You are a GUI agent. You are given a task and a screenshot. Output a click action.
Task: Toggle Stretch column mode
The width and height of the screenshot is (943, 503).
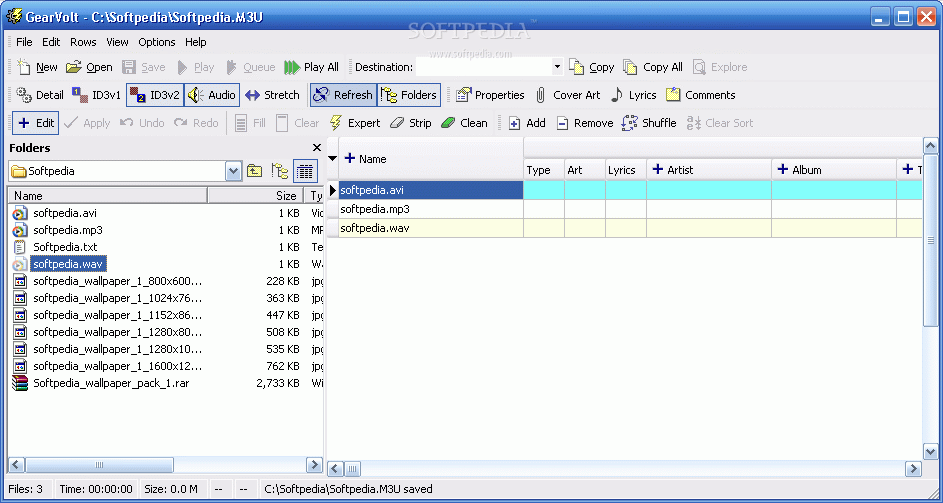click(272, 95)
